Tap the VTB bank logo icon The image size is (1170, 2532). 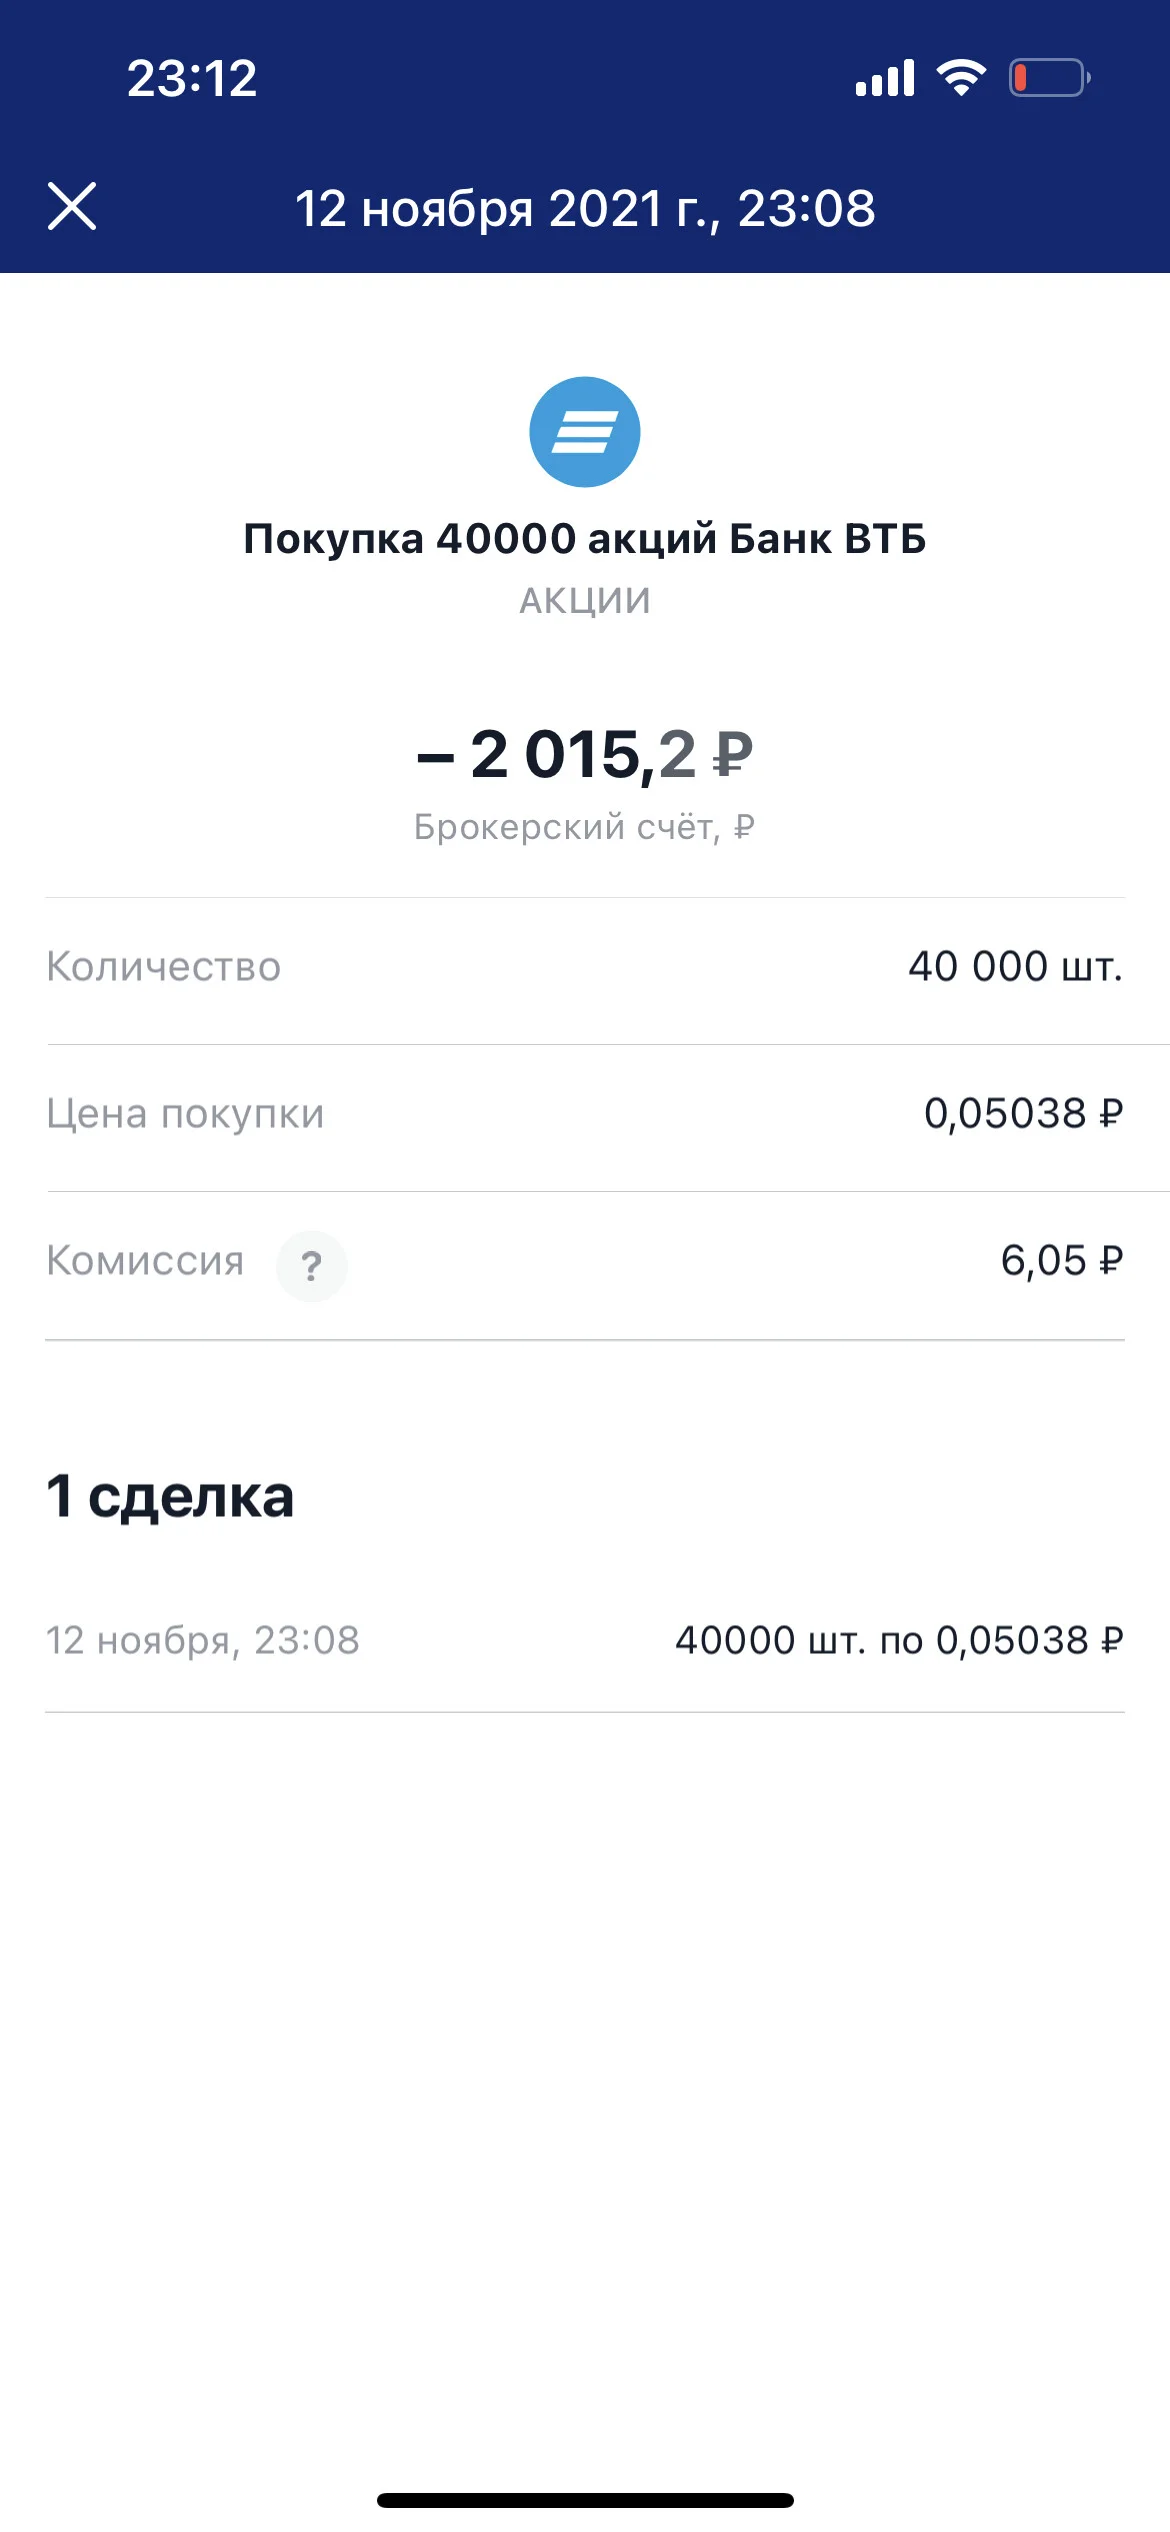585,432
